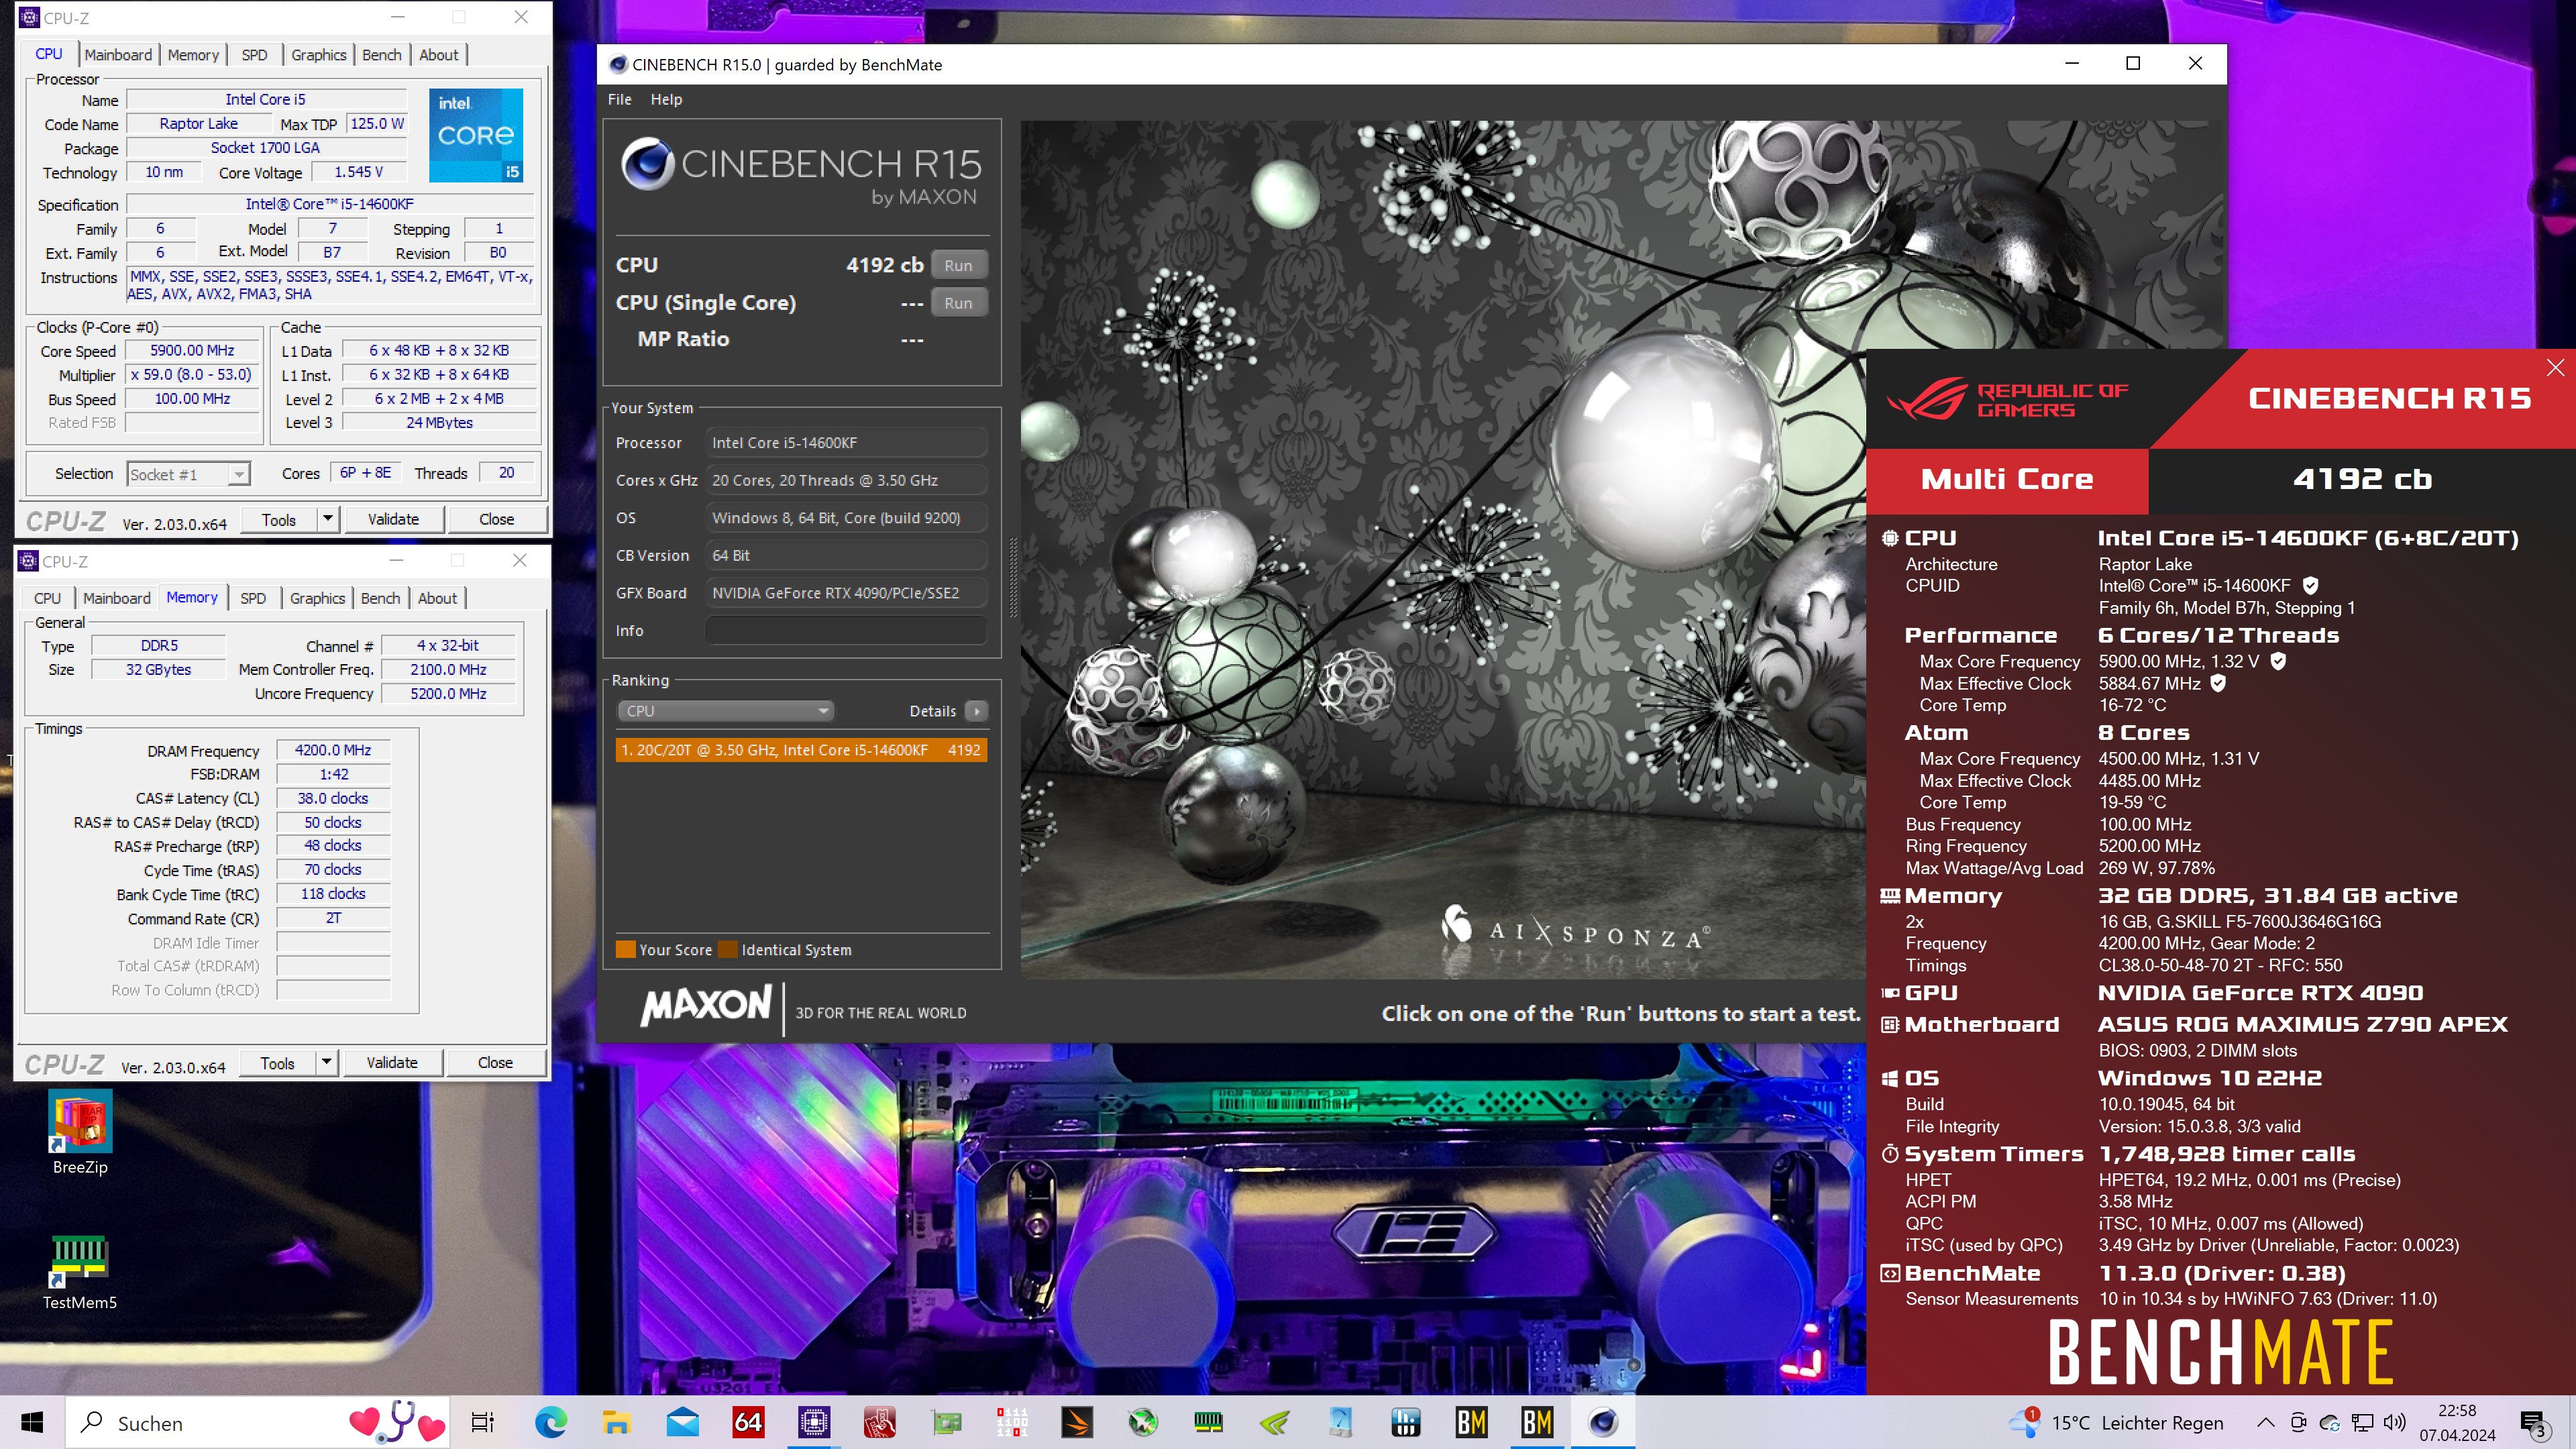Open the volume control in system tray

(2394, 1422)
